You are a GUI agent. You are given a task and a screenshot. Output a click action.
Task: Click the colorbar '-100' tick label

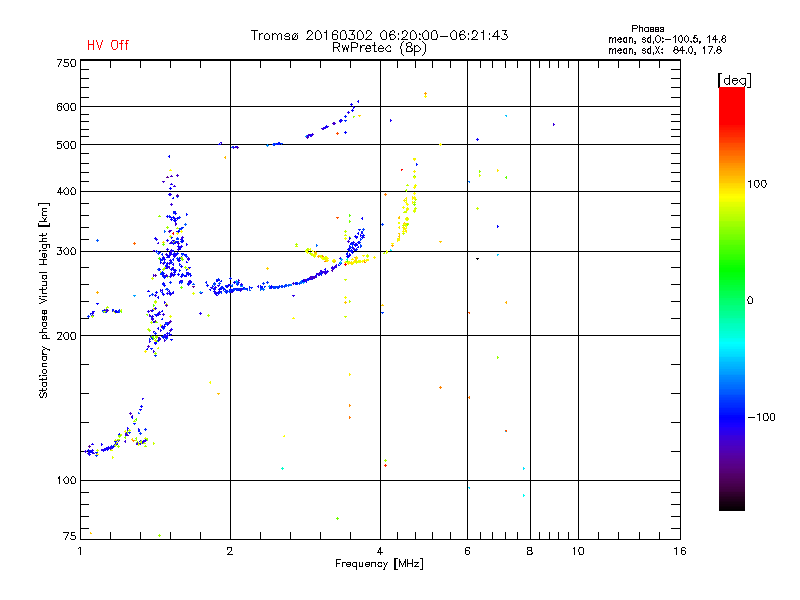point(762,417)
